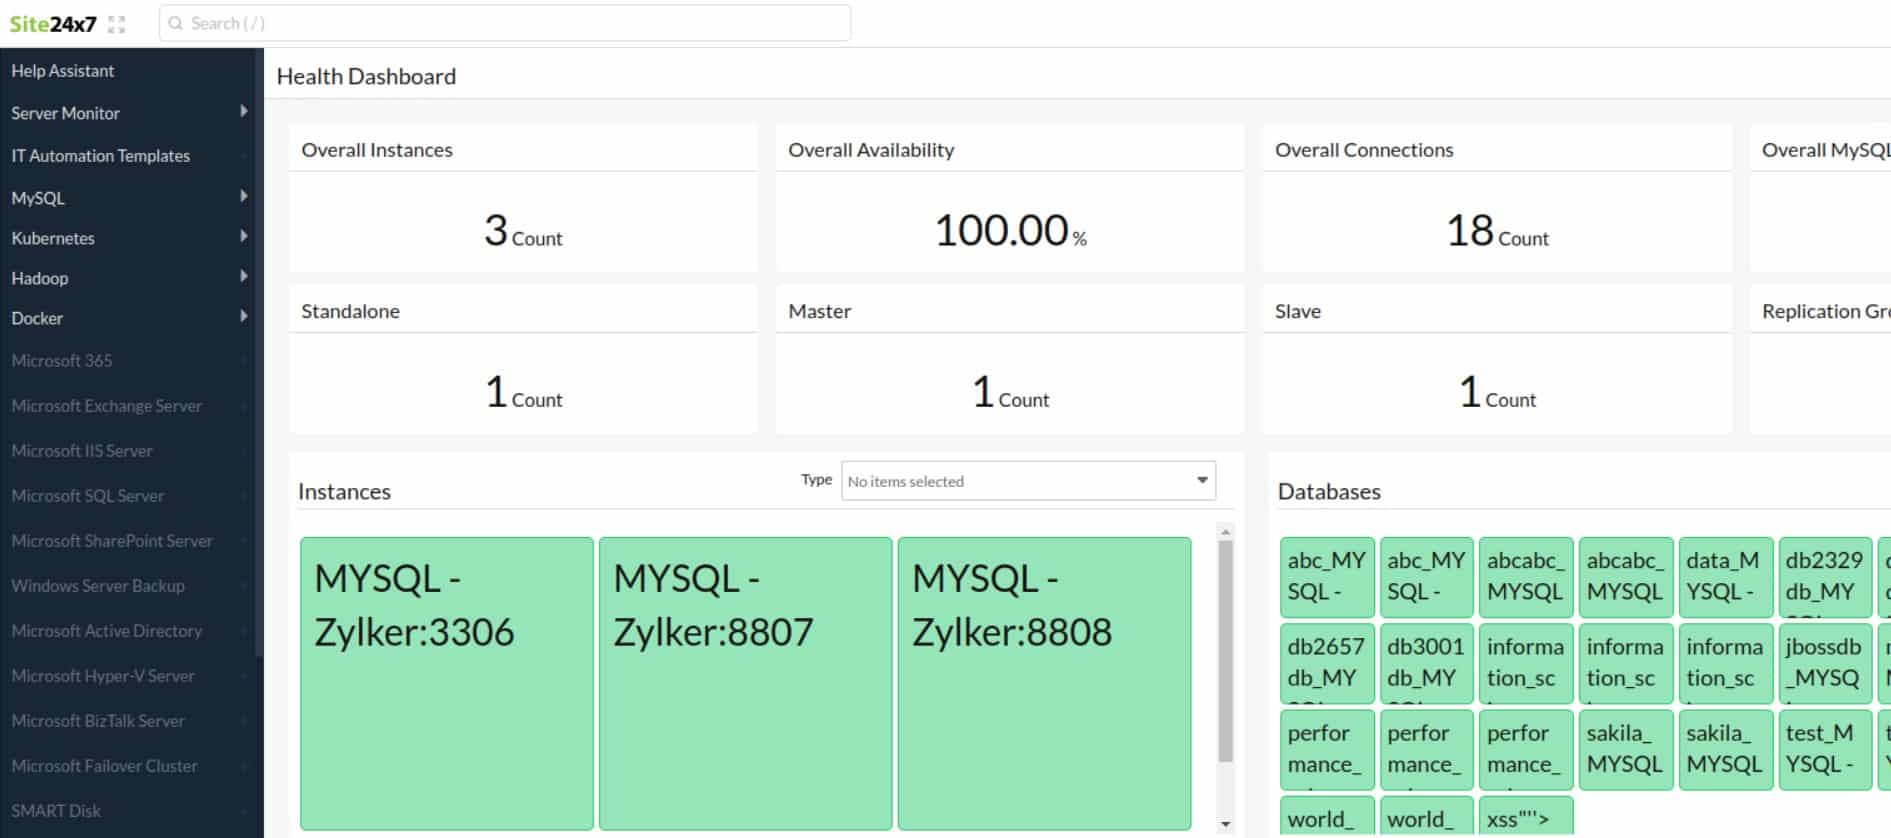The image size is (1891, 838).
Task: Click the Site24x7 logo
Action: (x=53, y=24)
